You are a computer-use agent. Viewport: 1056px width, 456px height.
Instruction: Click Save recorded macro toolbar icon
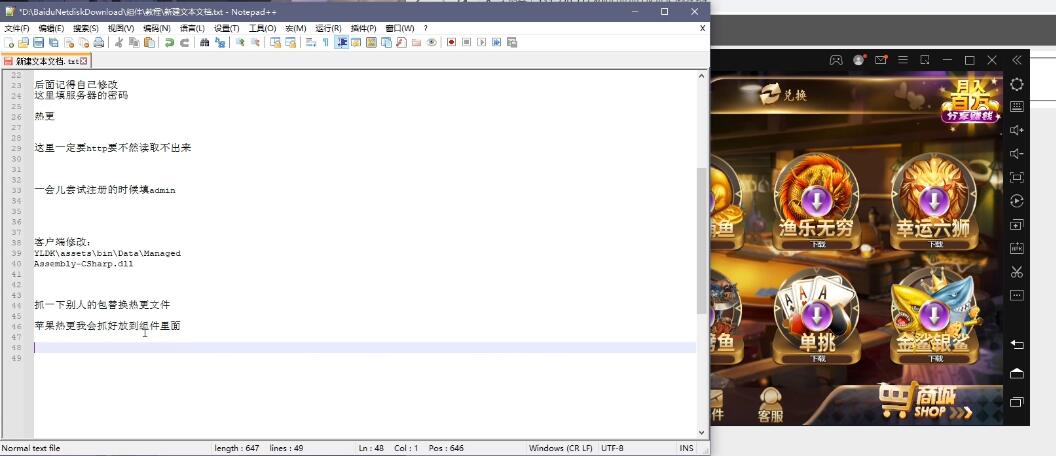(x=512, y=42)
